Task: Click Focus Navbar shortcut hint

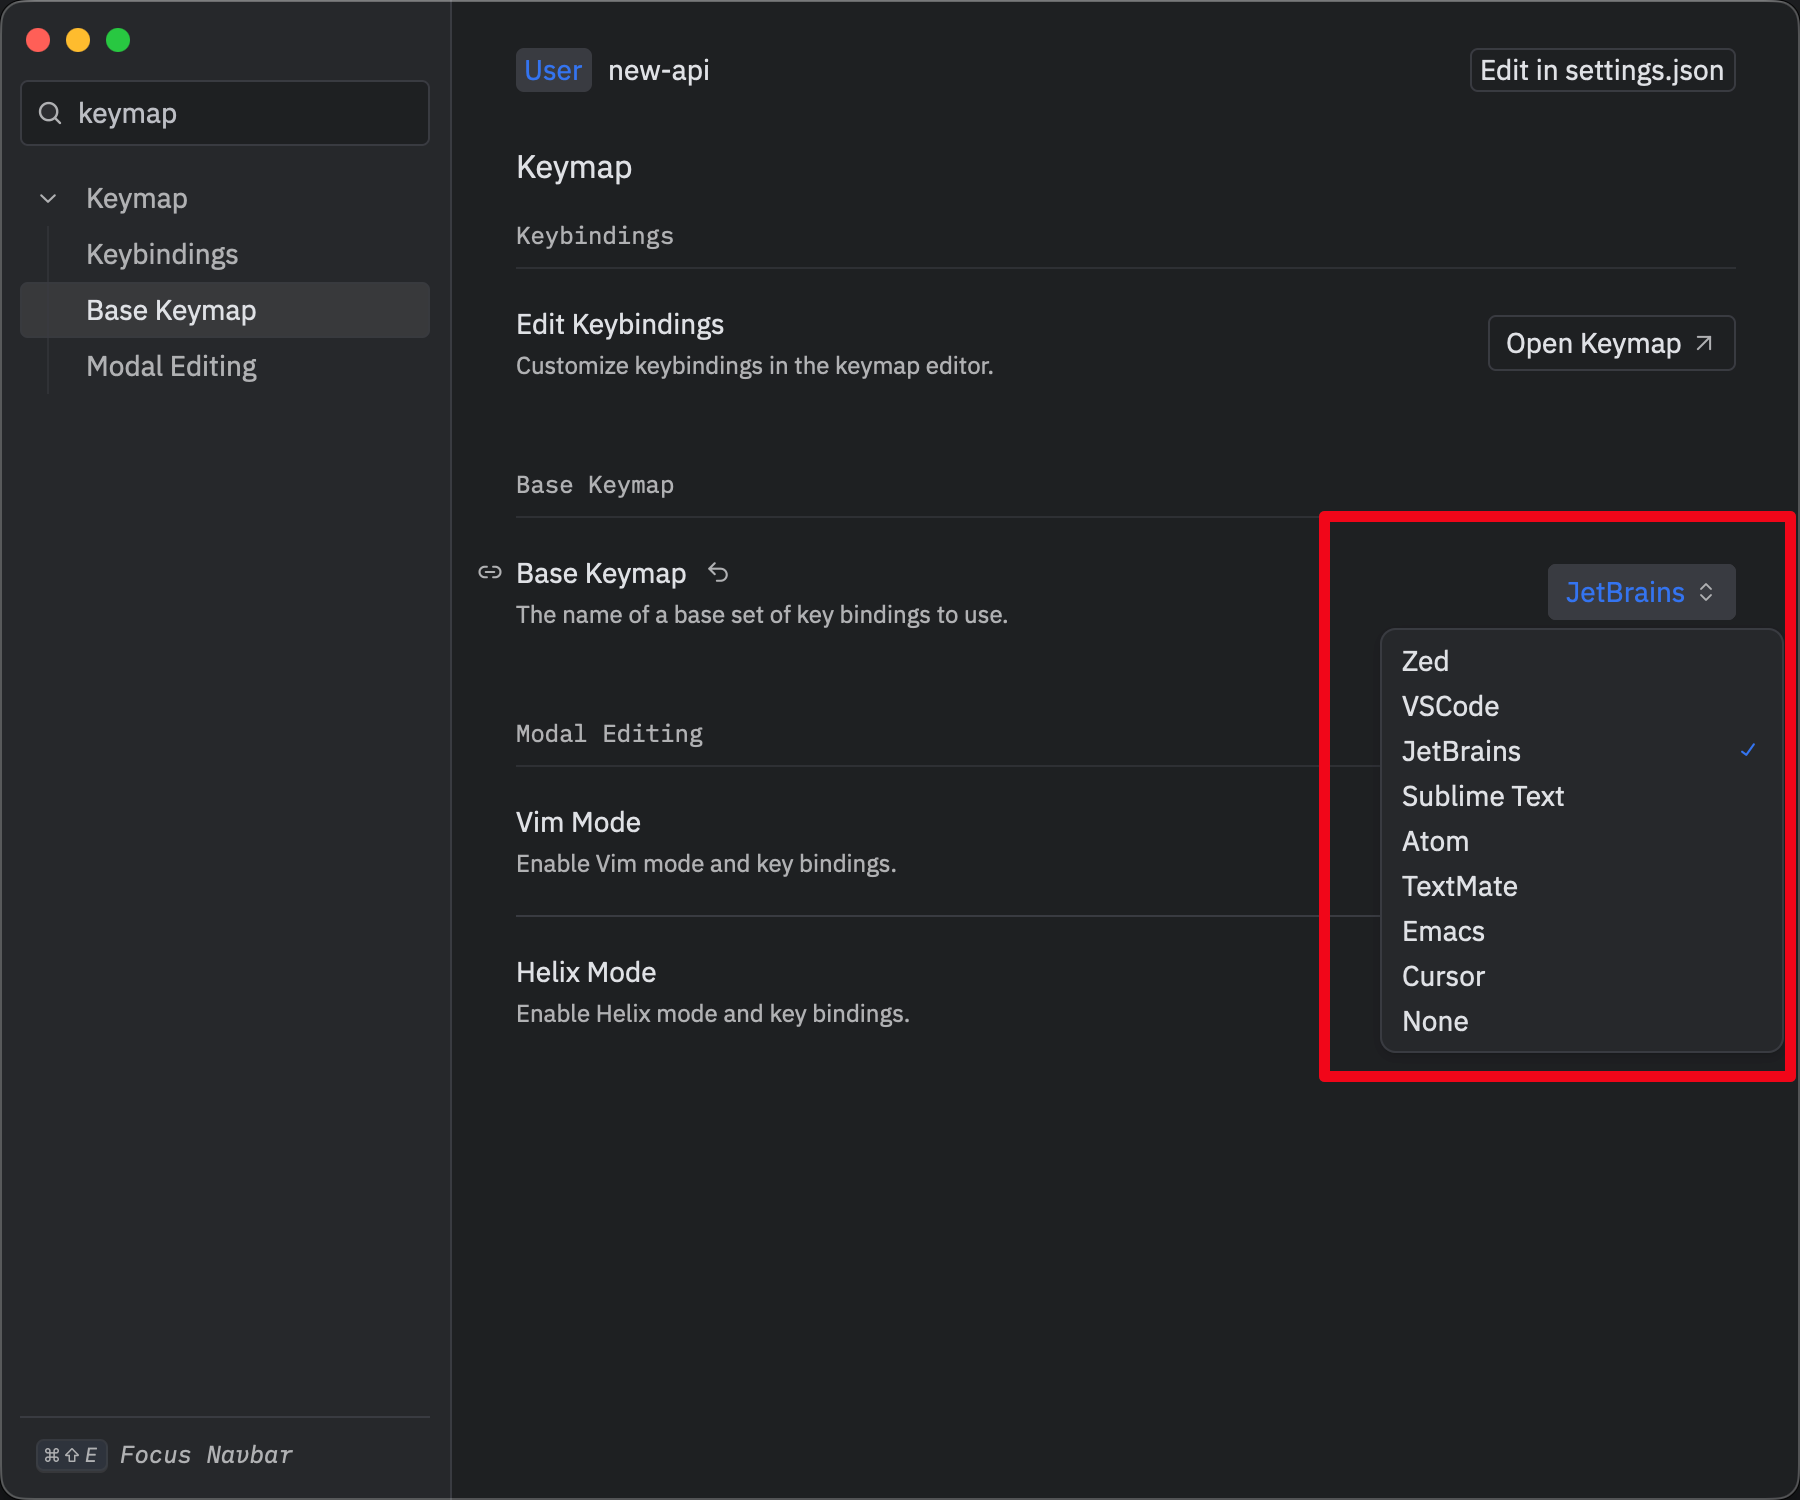Action: (x=166, y=1454)
